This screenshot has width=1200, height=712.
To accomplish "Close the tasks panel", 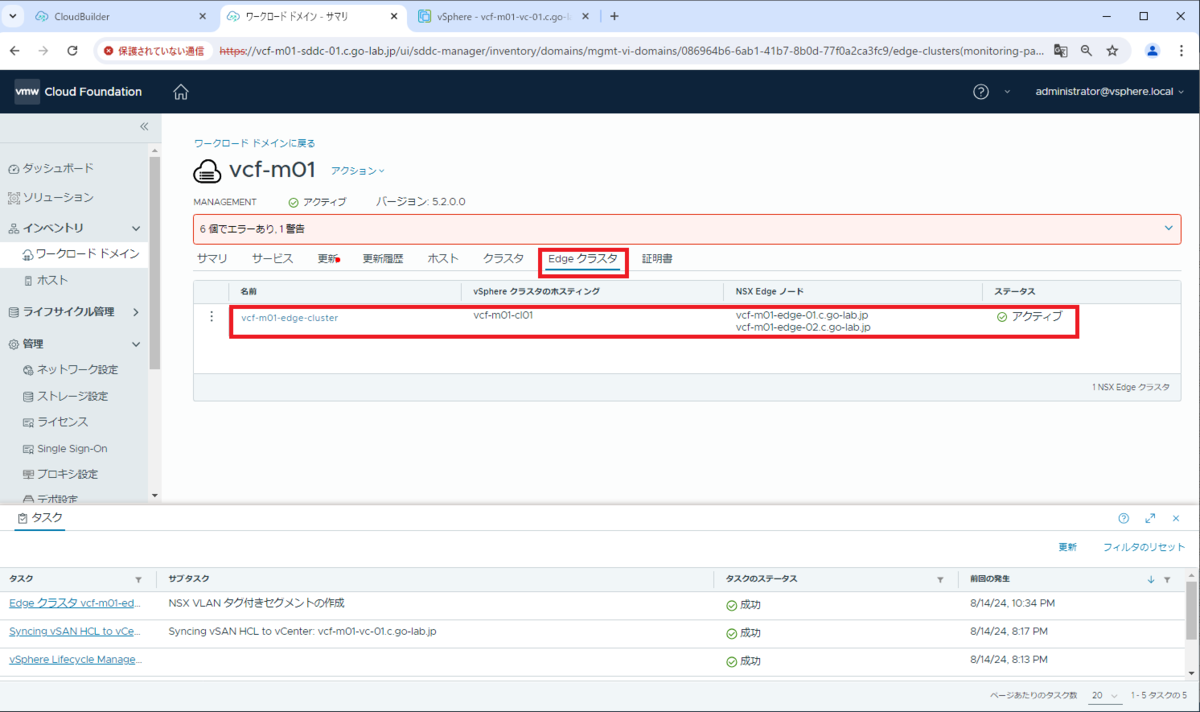I will pos(1176,519).
